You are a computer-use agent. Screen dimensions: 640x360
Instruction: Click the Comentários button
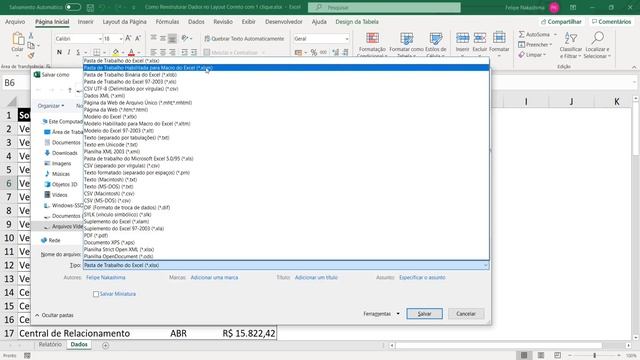click(611, 22)
